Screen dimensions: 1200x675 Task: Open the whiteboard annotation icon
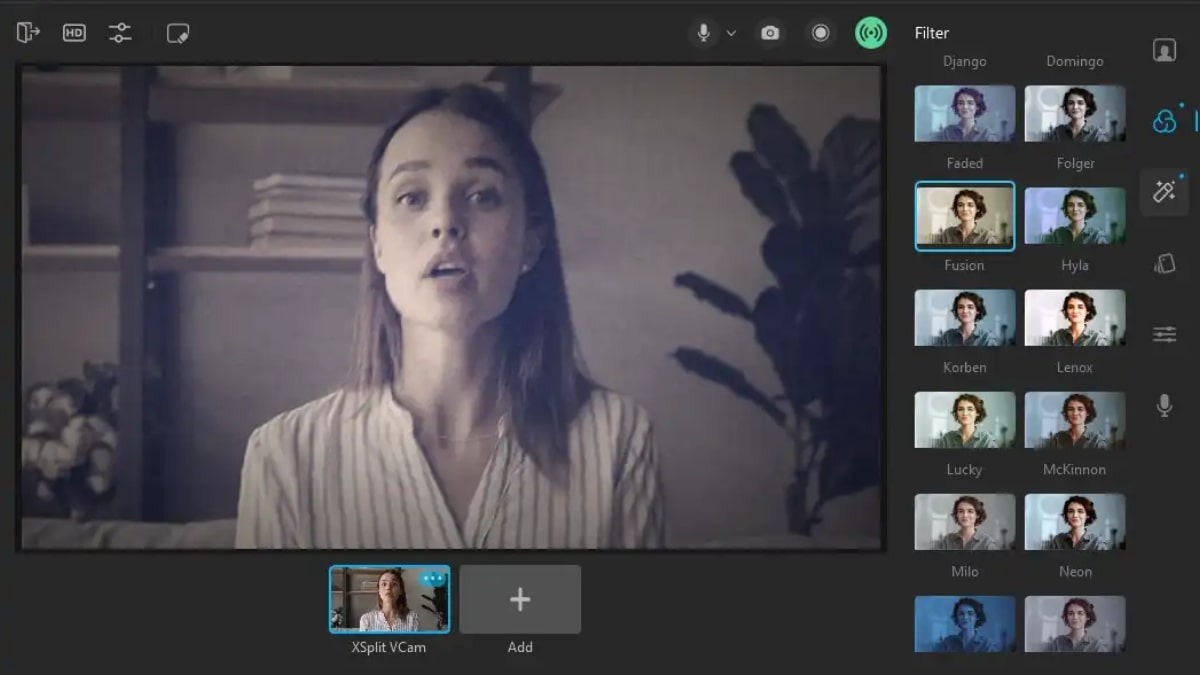pyautogui.click(x=178, y=33)
